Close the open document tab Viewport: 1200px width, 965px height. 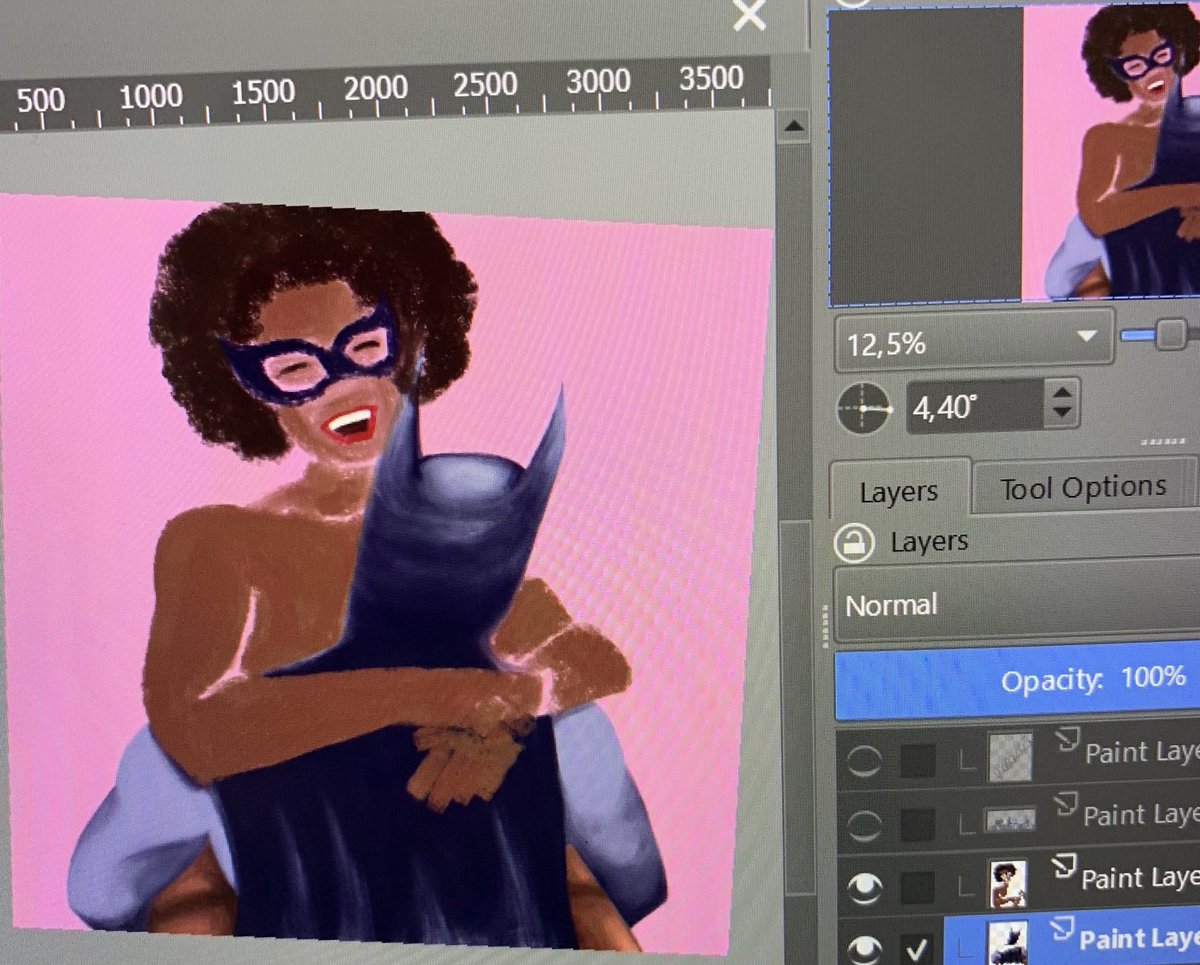point(749,15)
